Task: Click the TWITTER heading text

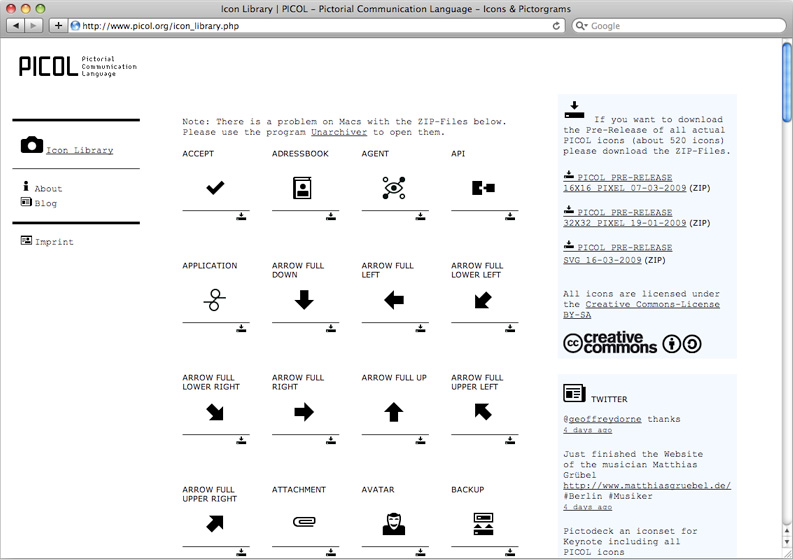Action: coord(609,399)
